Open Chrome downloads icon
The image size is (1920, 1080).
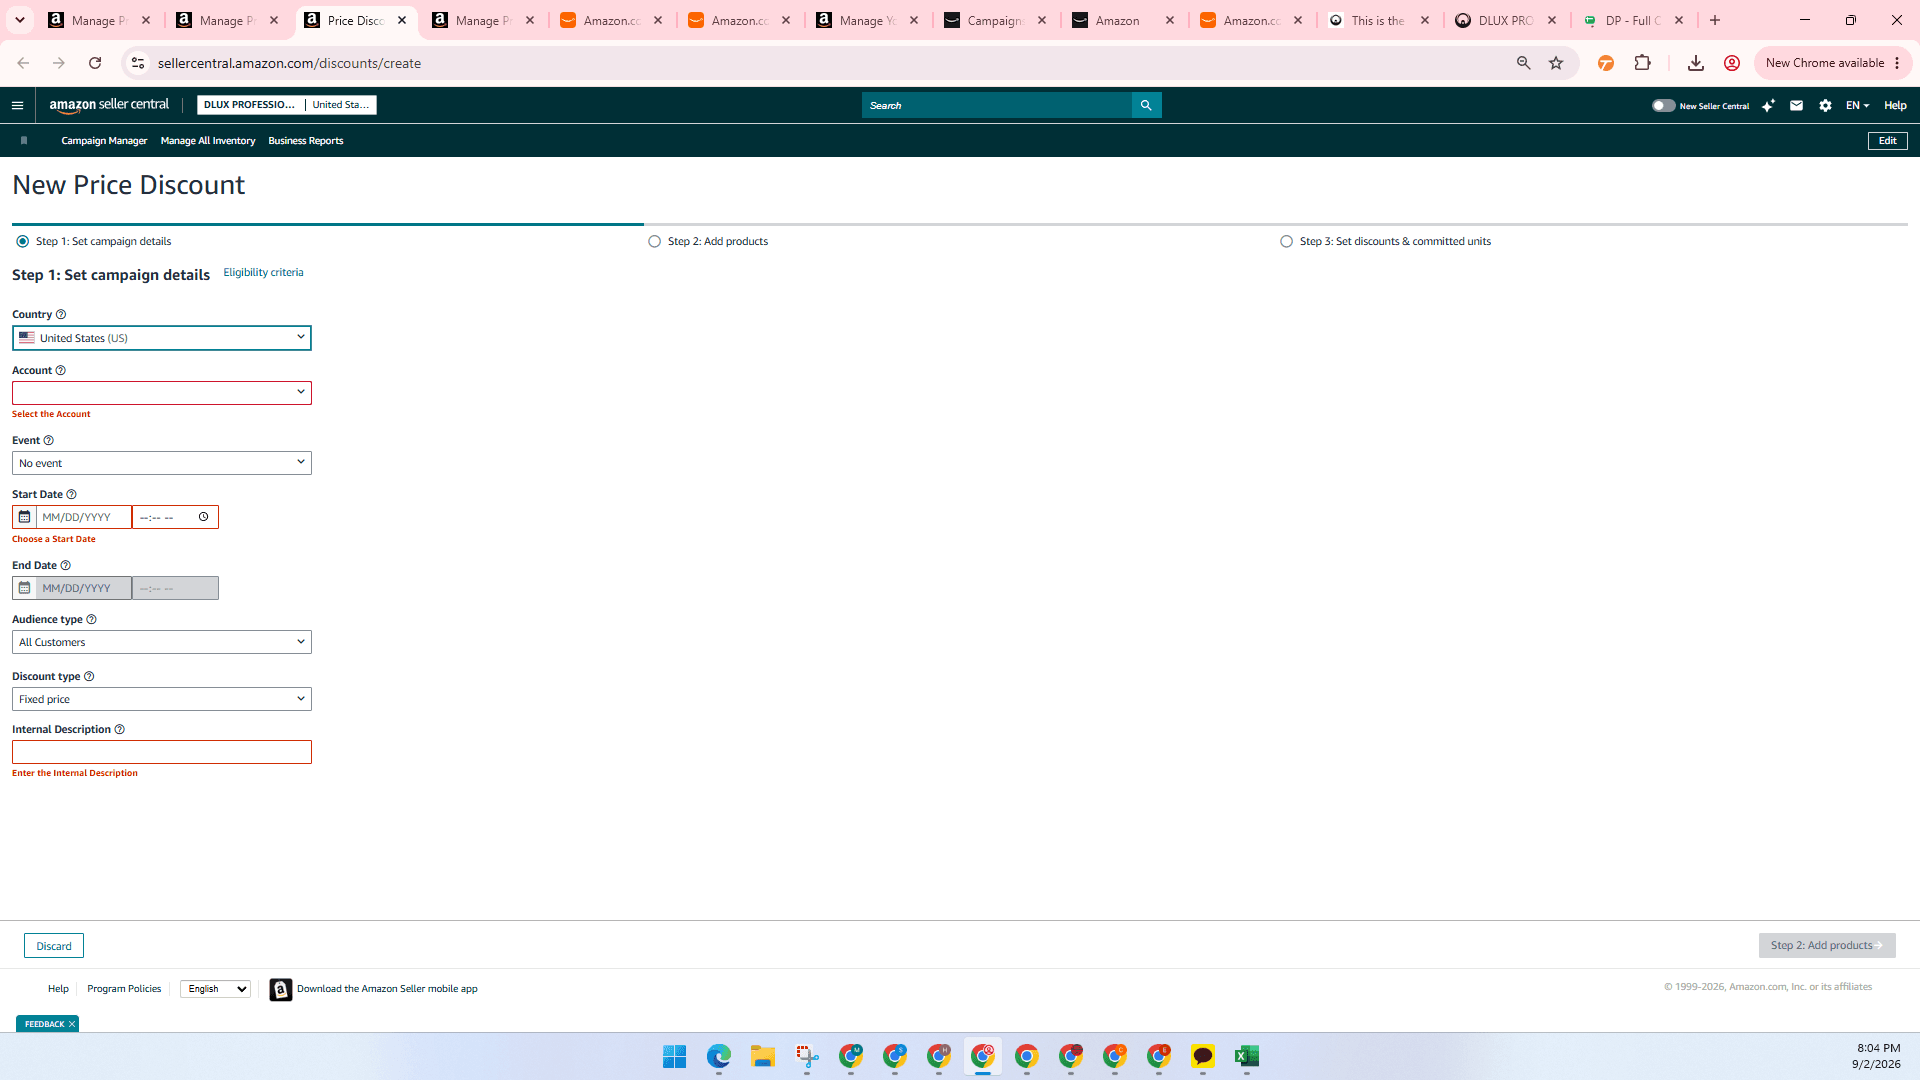1695,63
